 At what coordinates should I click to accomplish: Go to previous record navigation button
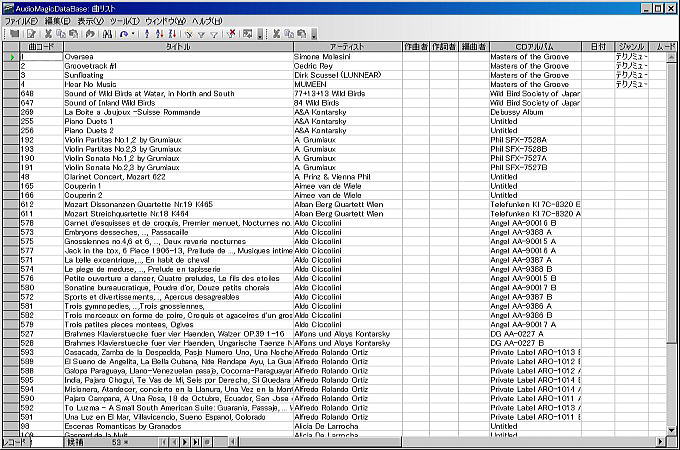[174, 442]
